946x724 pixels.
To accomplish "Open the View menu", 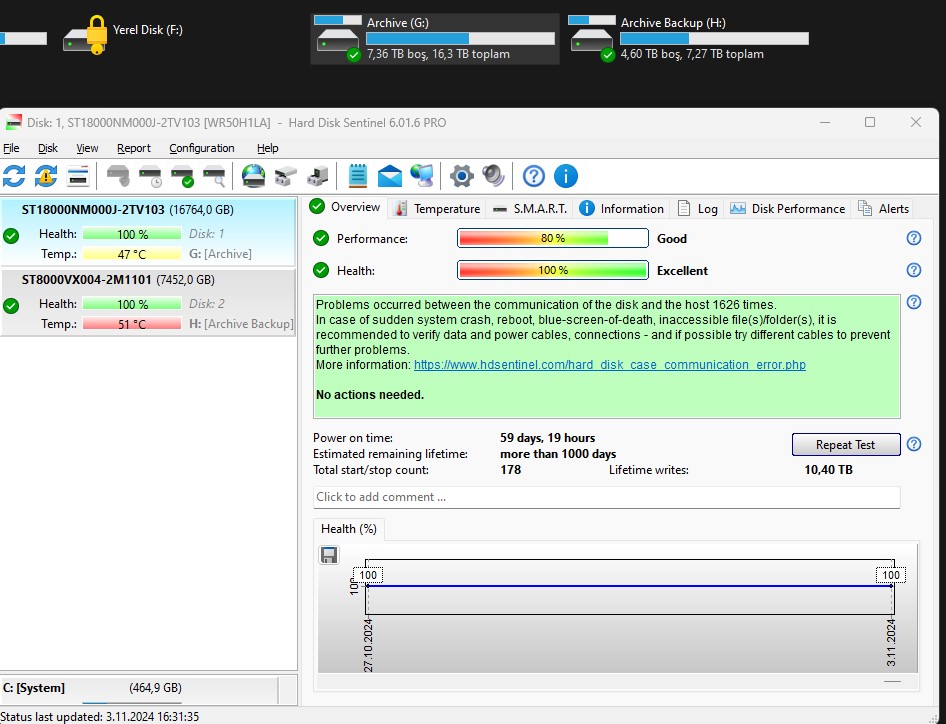I will (x=87, y=148).
